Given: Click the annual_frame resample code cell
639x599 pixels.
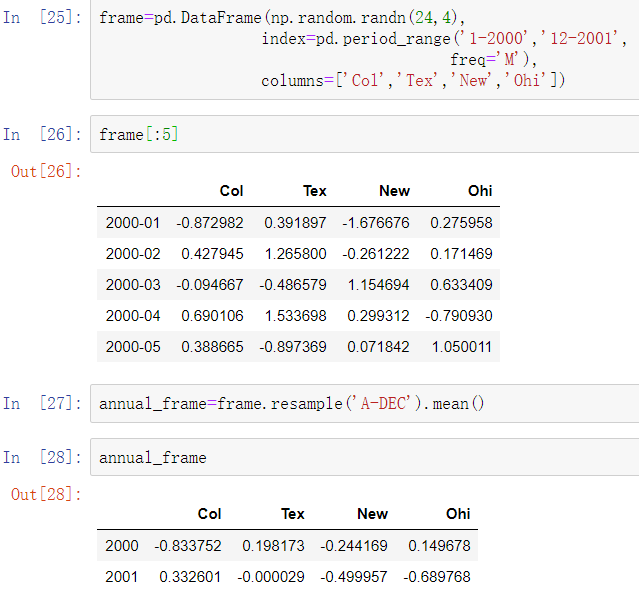Looking at the screenshot, I should 365,403.
